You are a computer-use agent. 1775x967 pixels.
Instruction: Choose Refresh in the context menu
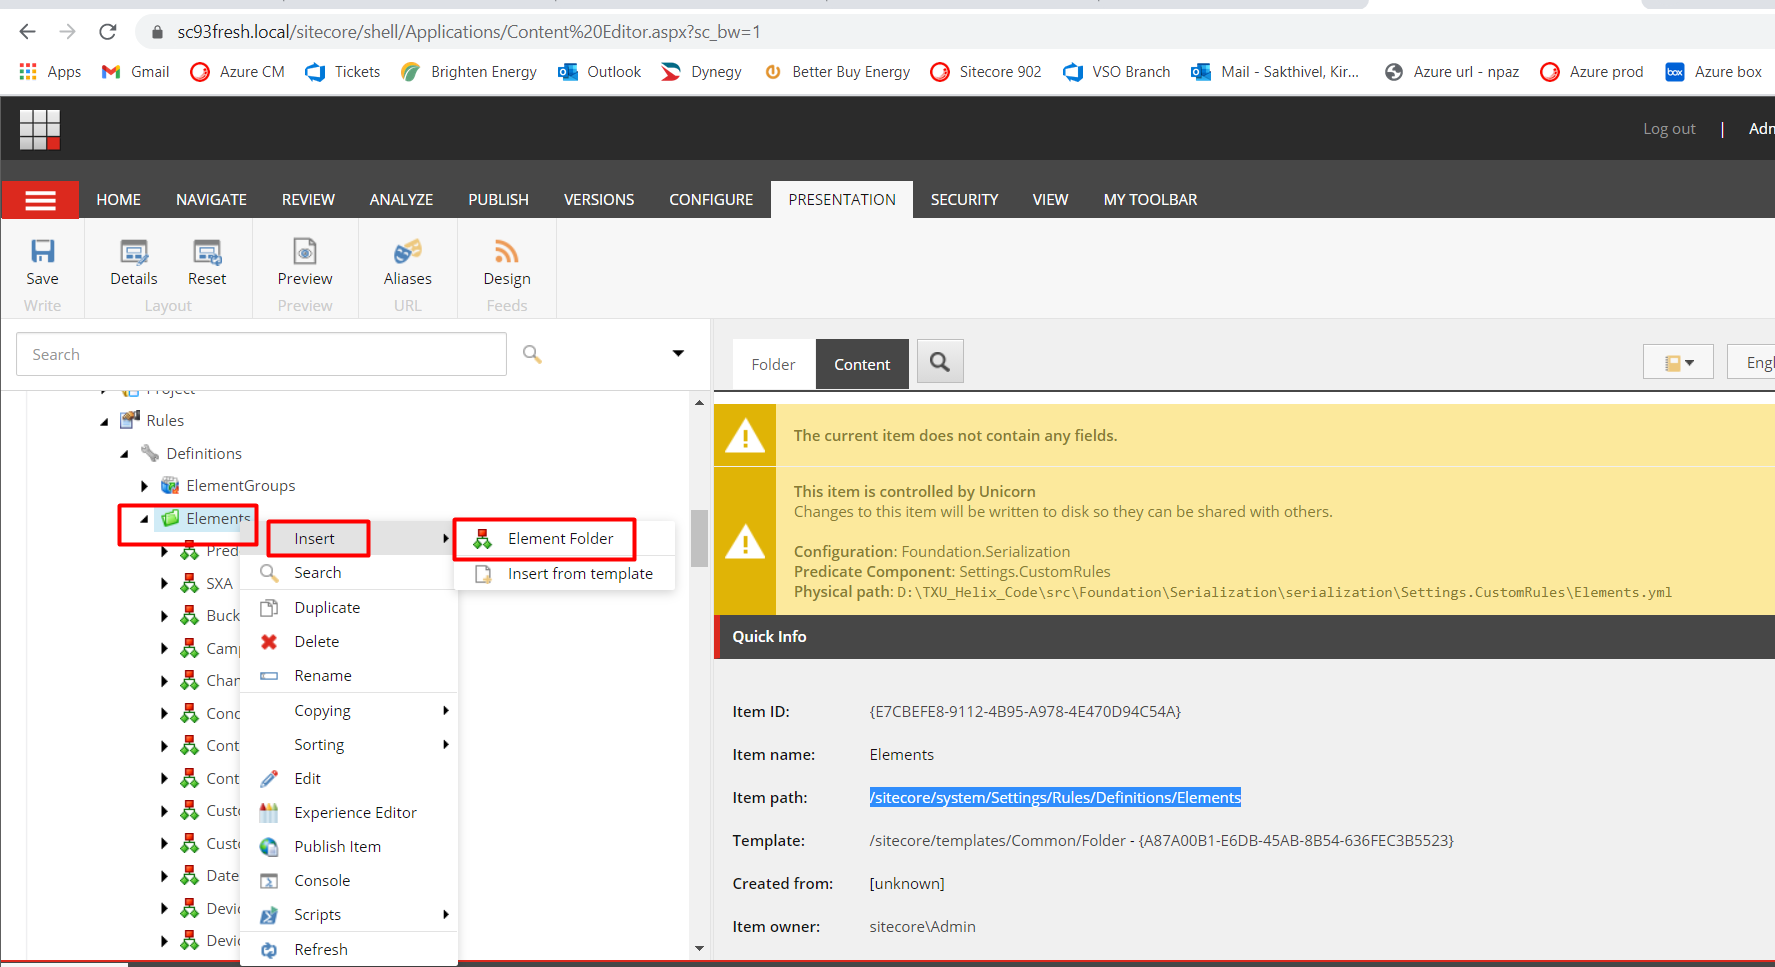click(349, 950)
